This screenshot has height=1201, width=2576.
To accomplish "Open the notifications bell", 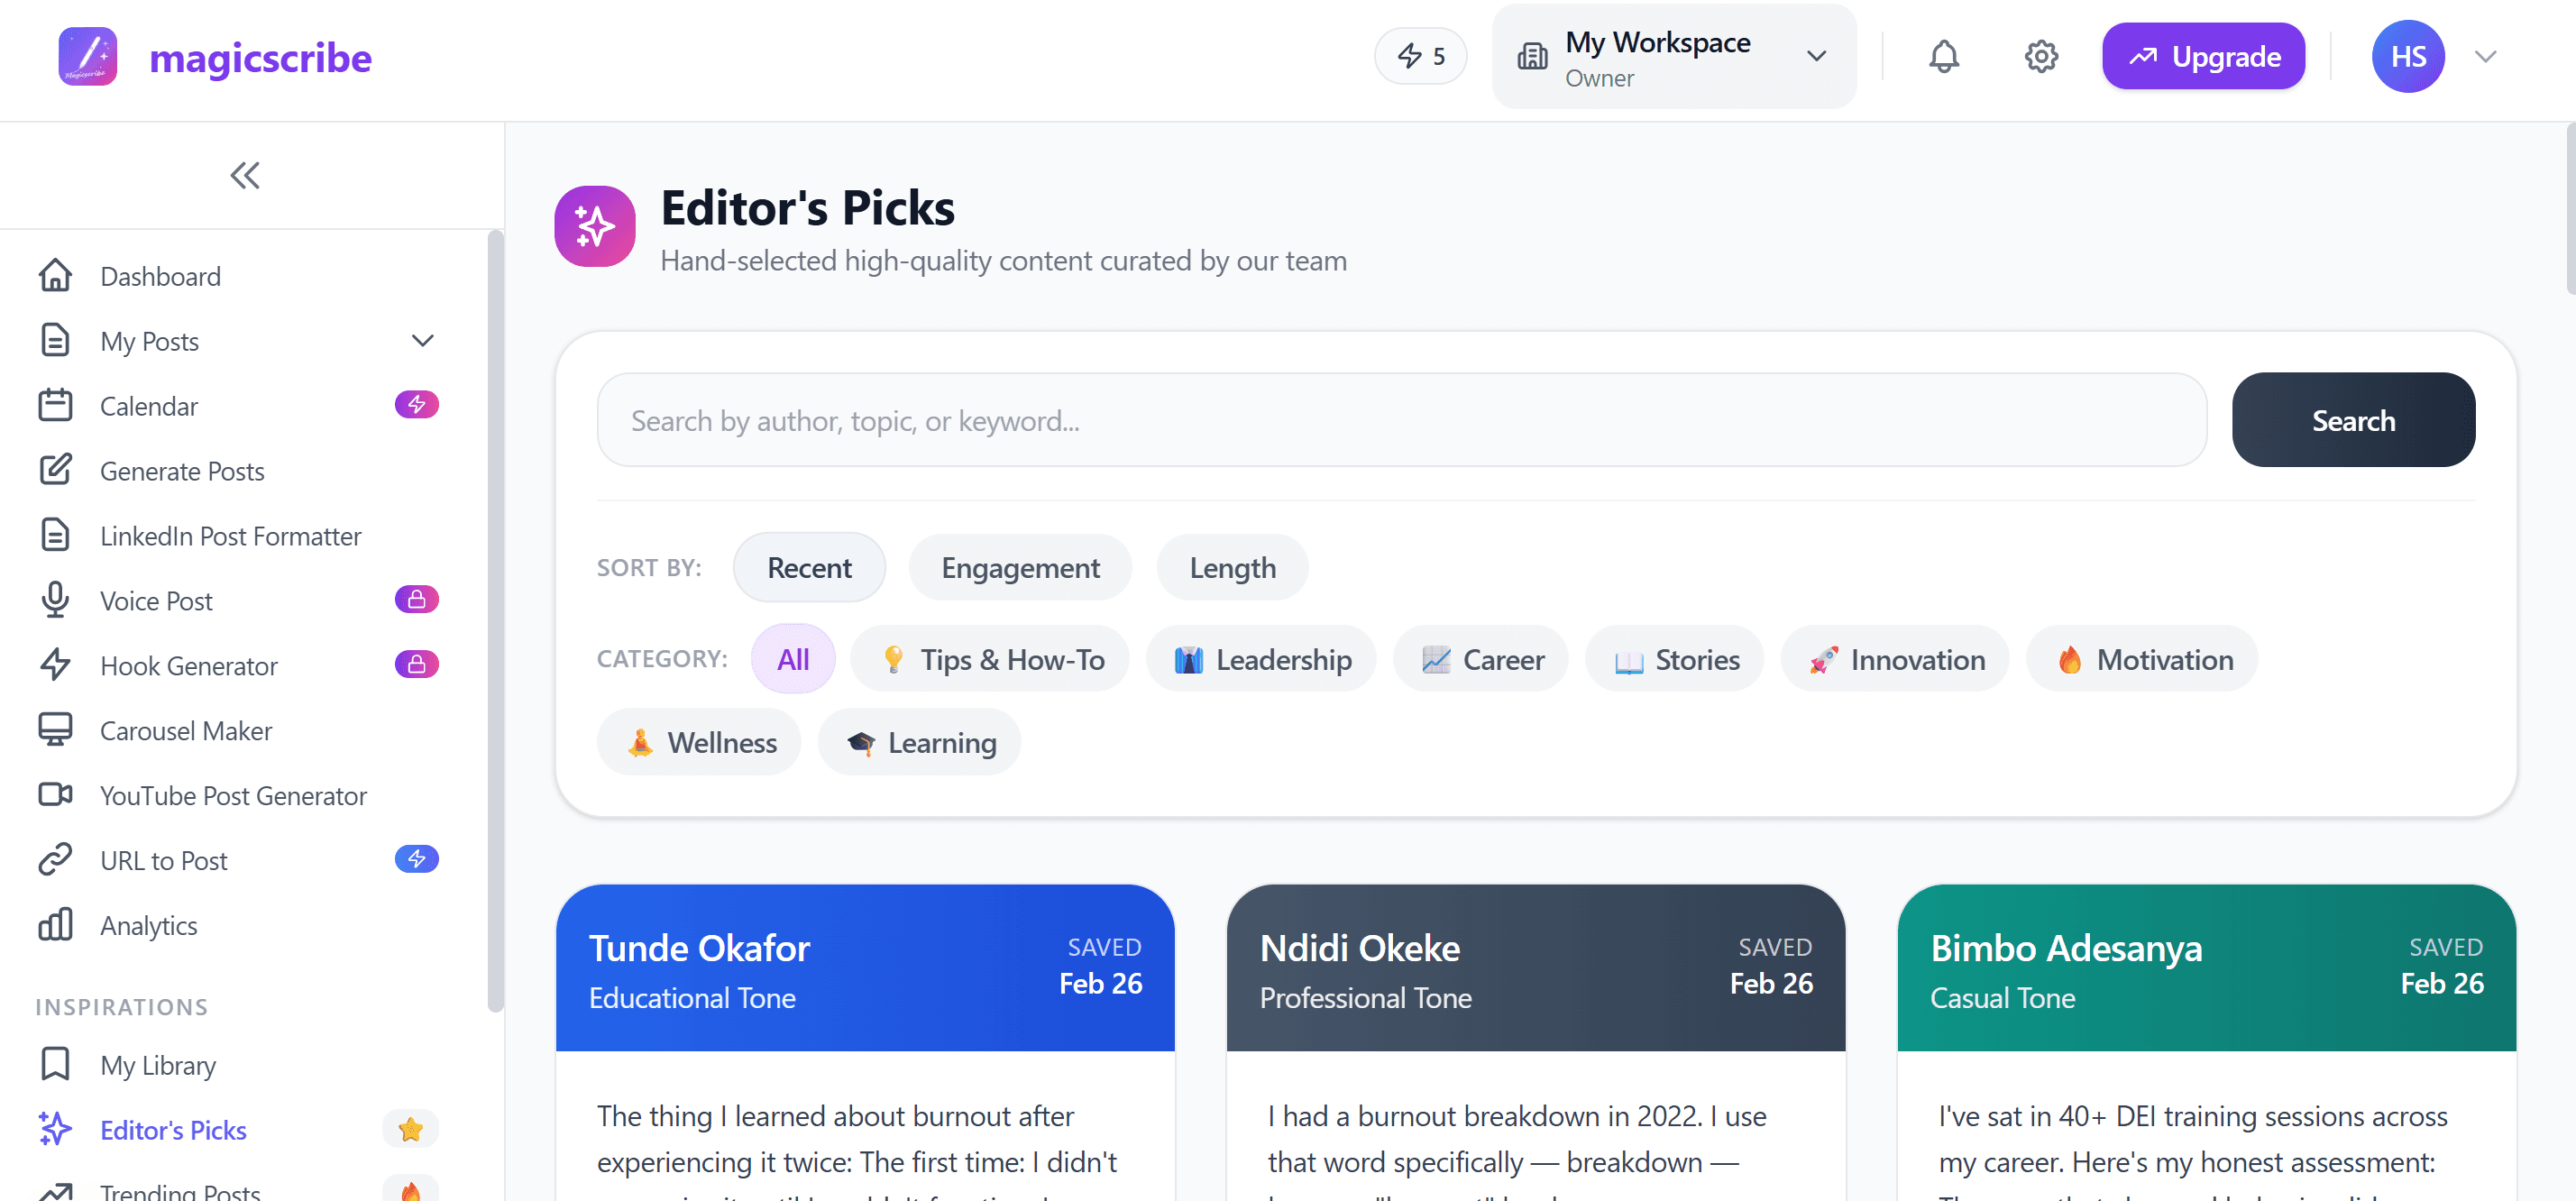I will pos(1943,56).
